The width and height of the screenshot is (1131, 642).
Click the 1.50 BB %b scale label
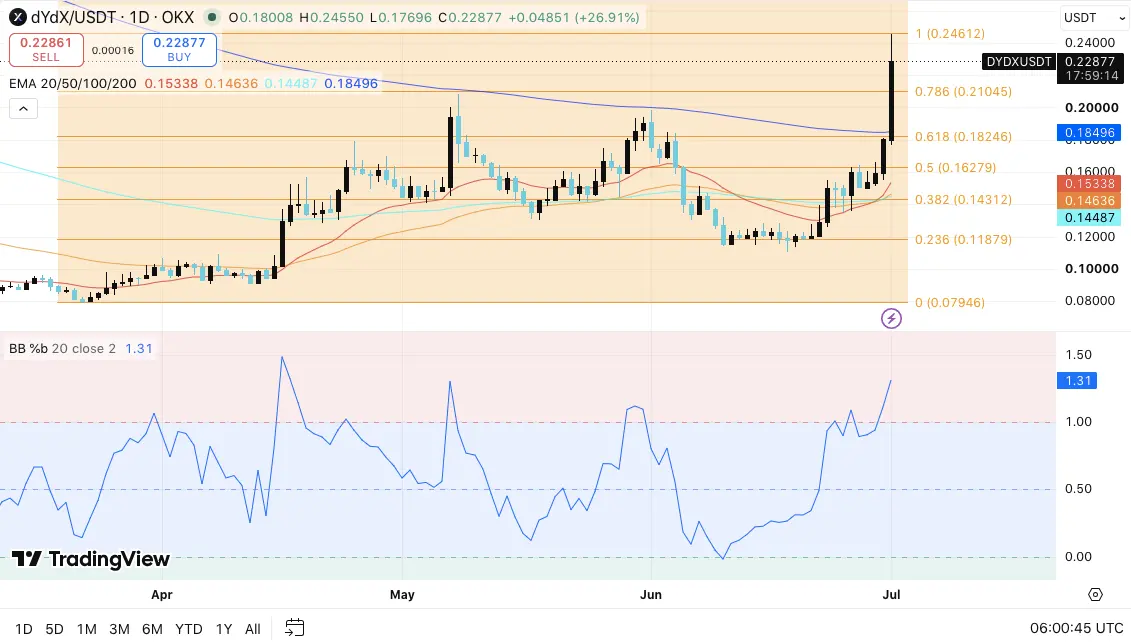click(x=1078, y=355)
